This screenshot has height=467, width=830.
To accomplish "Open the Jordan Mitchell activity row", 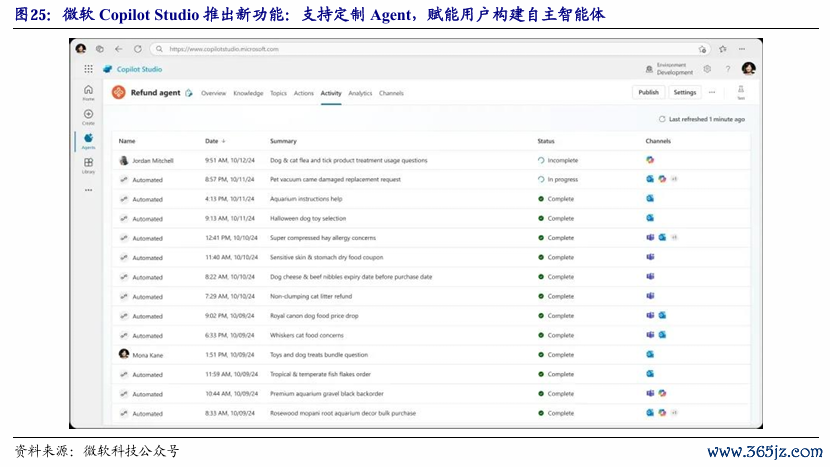I will click(x=431, y=160).
